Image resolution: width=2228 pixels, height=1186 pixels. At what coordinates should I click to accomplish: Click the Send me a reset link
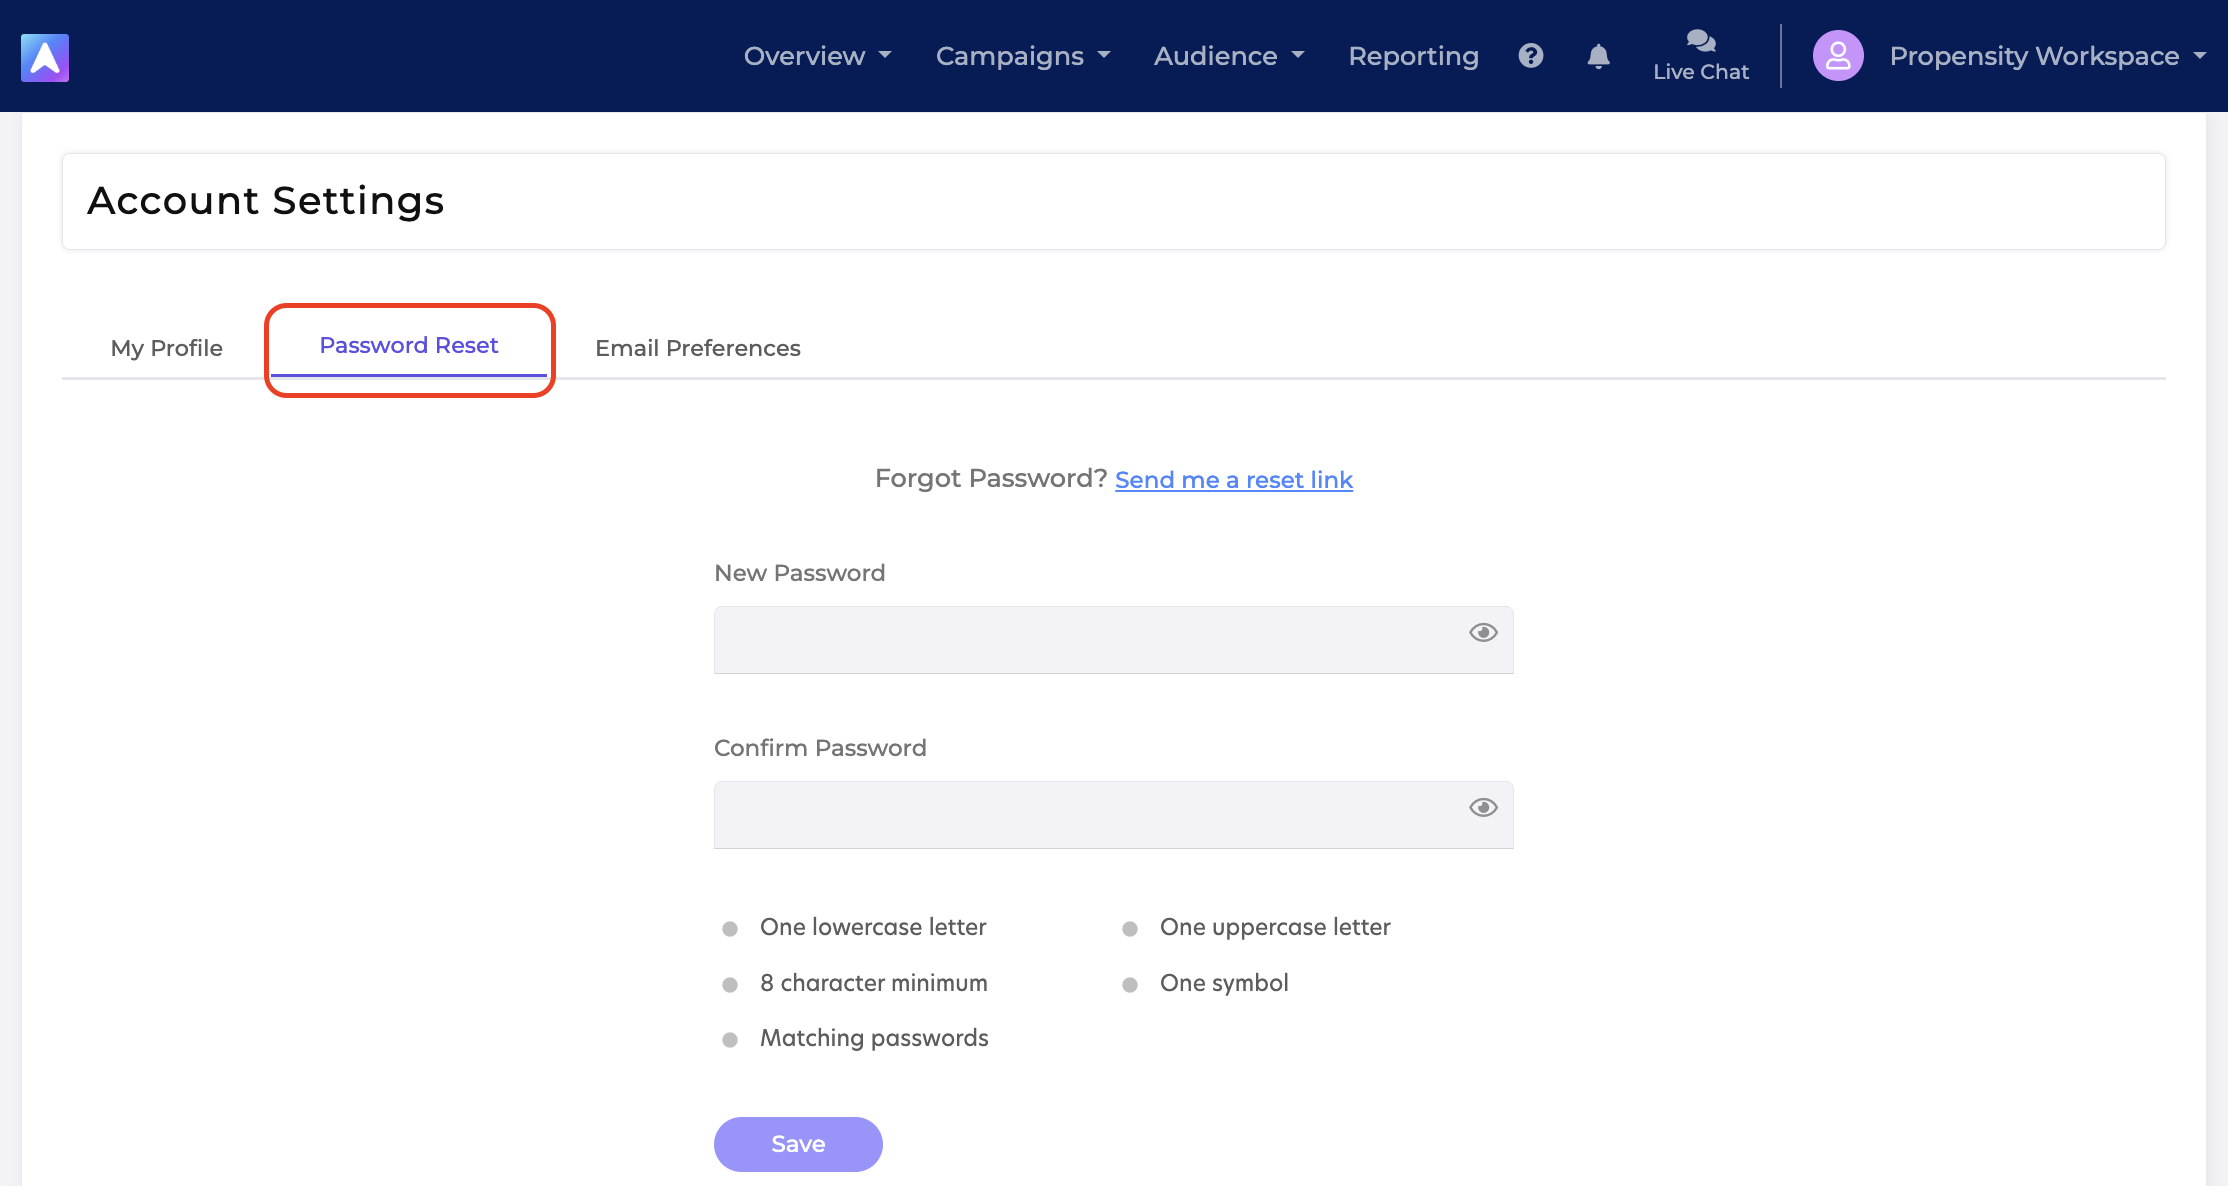pos(1234,480)
